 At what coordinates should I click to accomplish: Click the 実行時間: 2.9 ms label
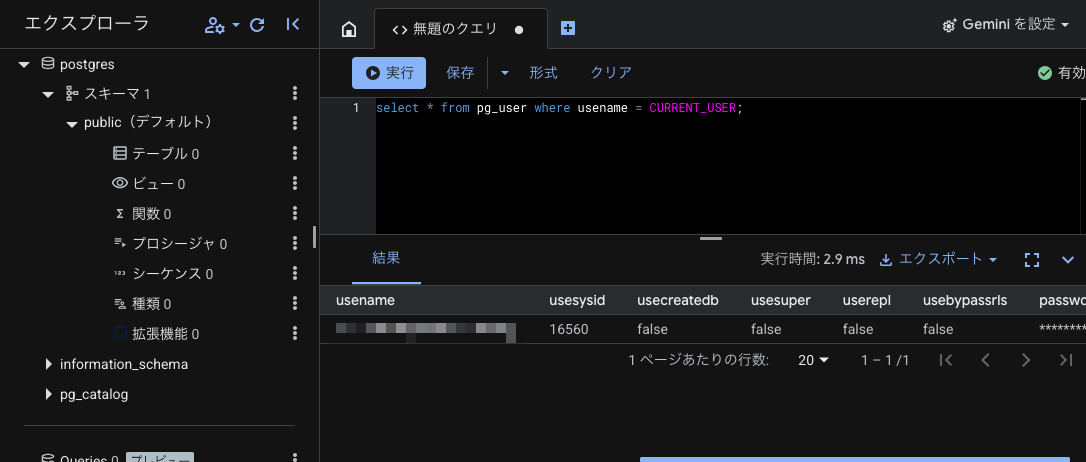click(812, 259)
